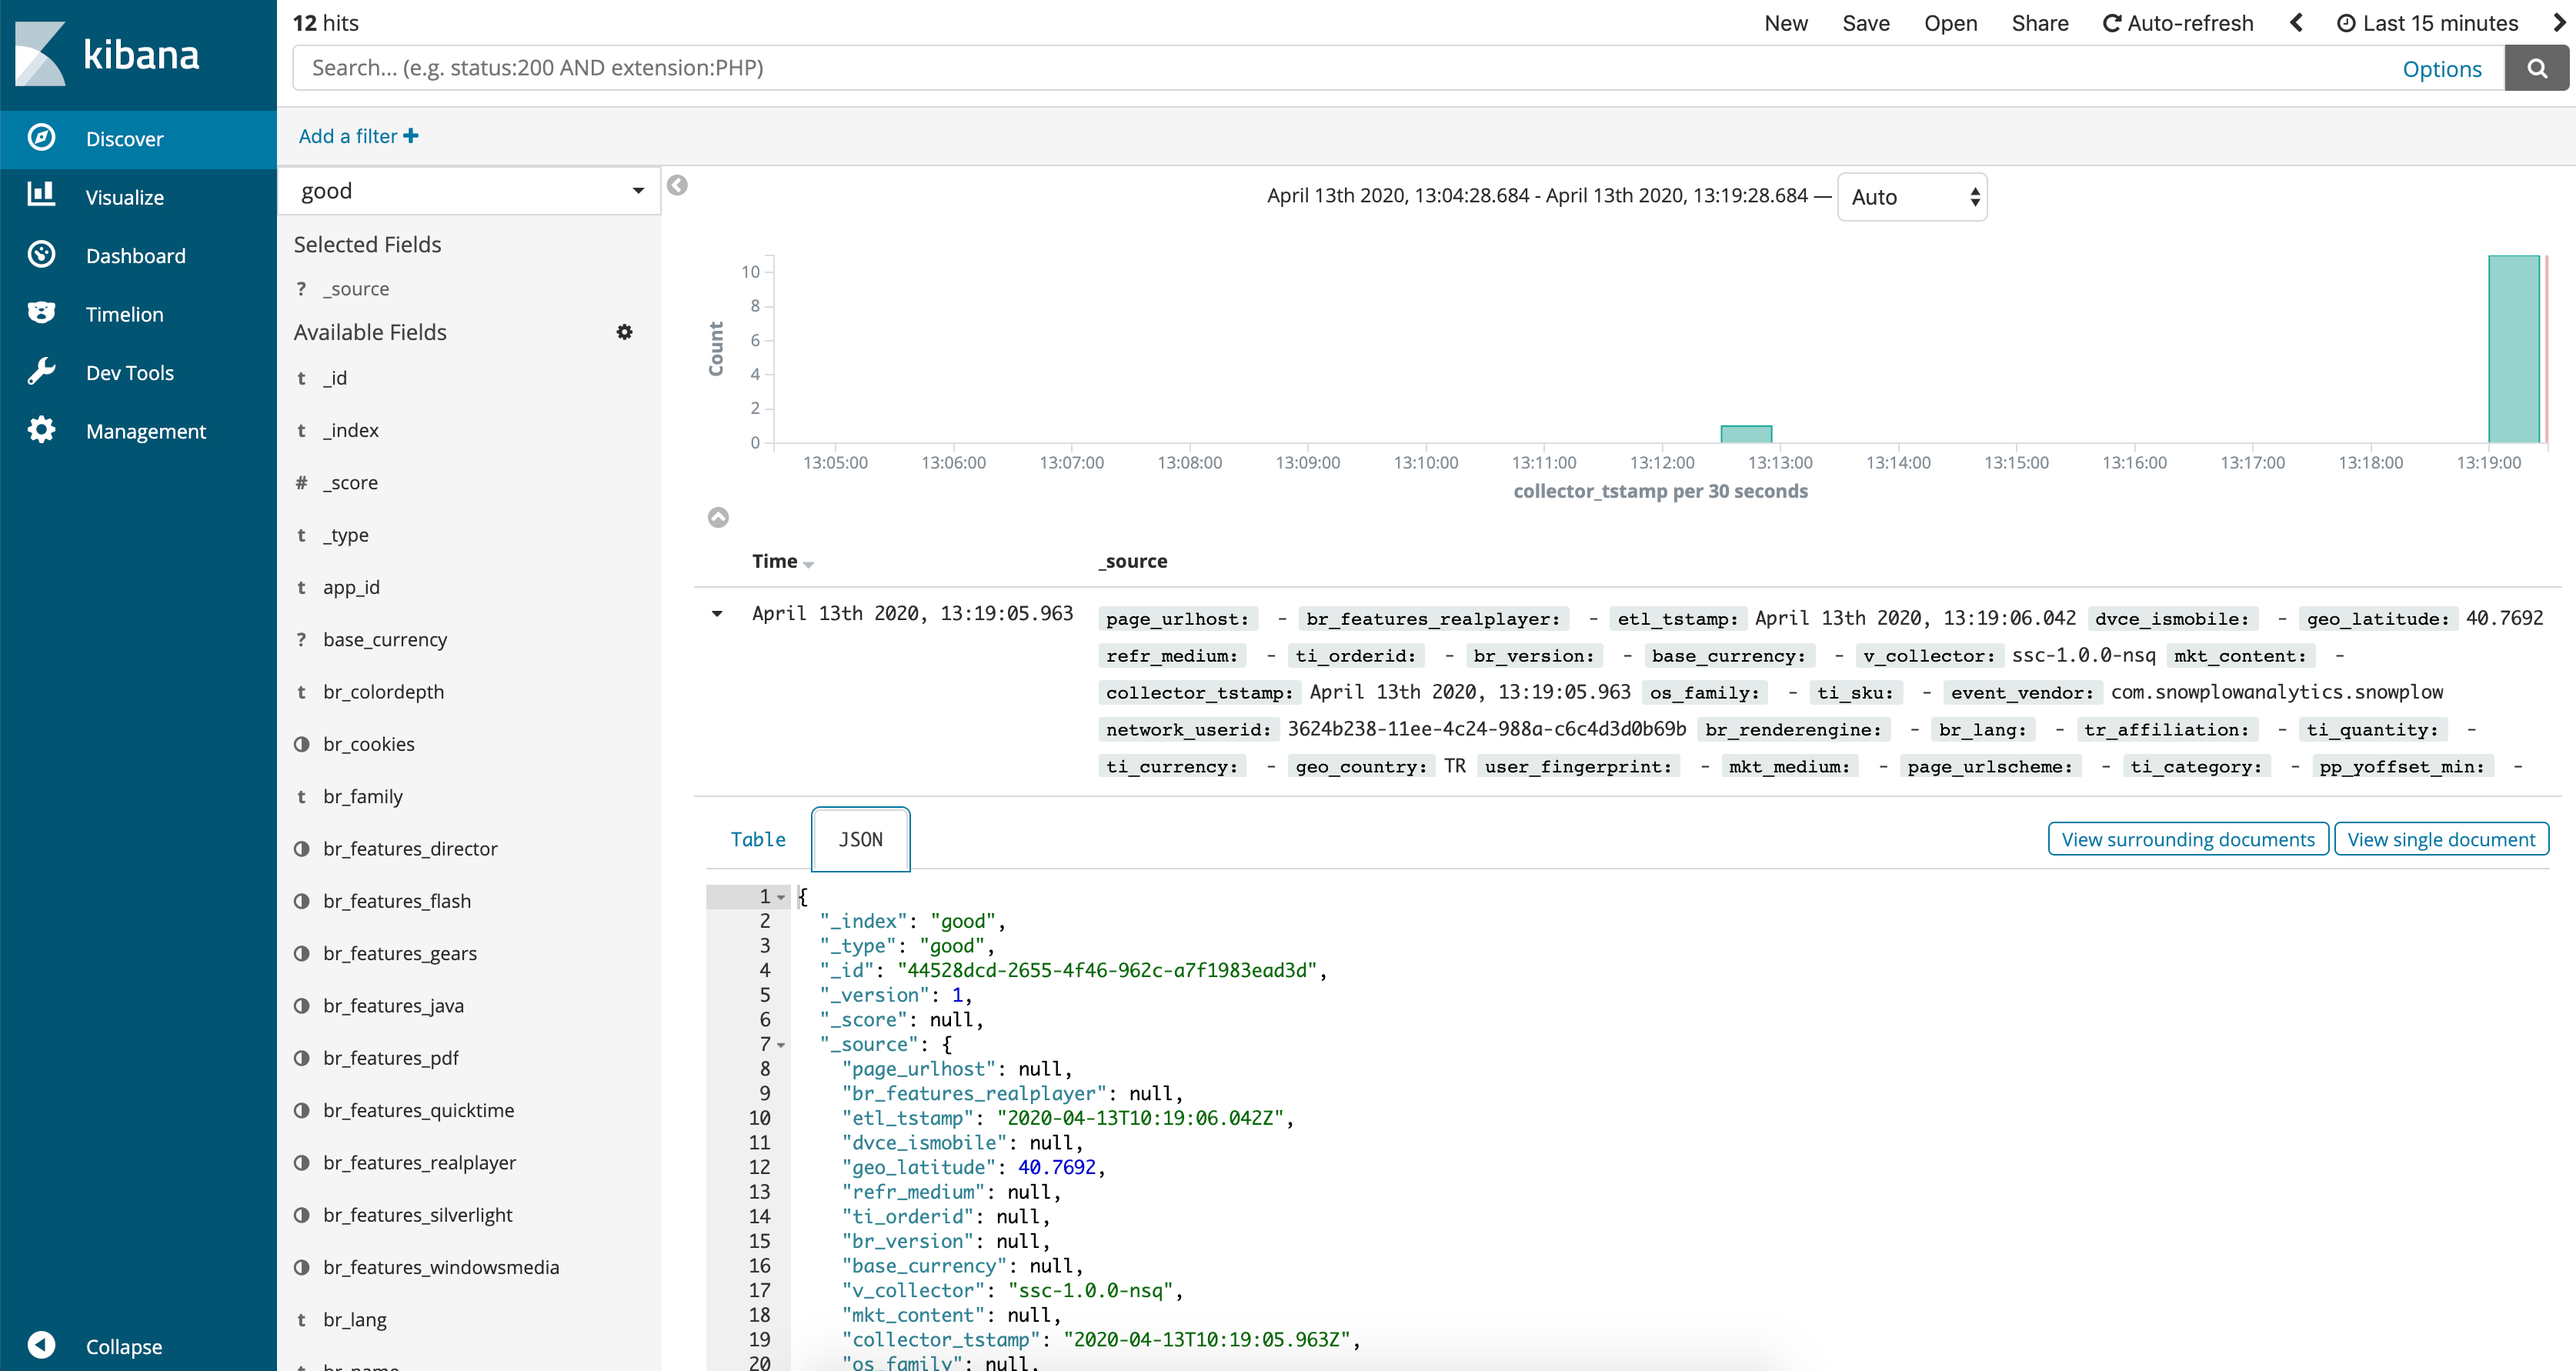Collapse the expanded document row arrow
Image resolution: width=2576 pixels, height=1371 pixels.
pos(717,614)
